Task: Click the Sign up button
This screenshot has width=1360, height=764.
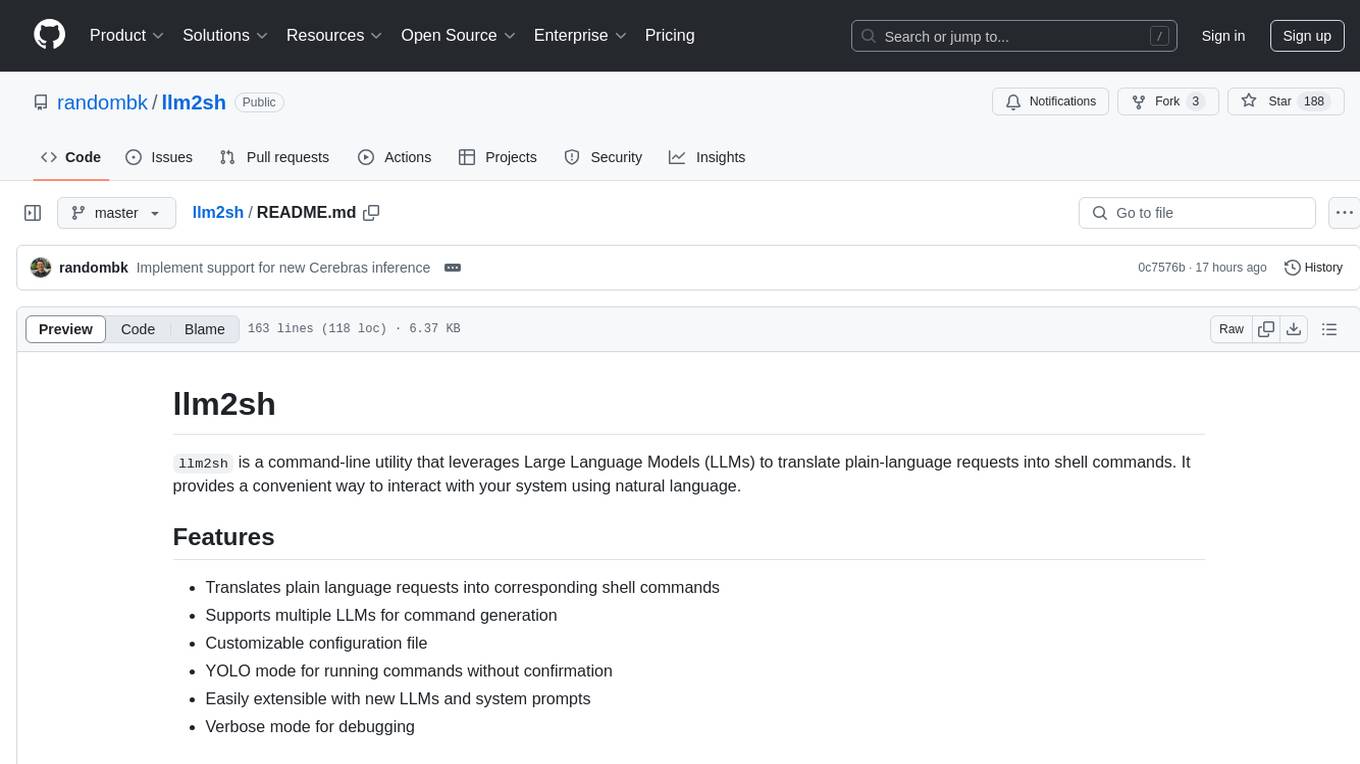Action: (1307, 36)
